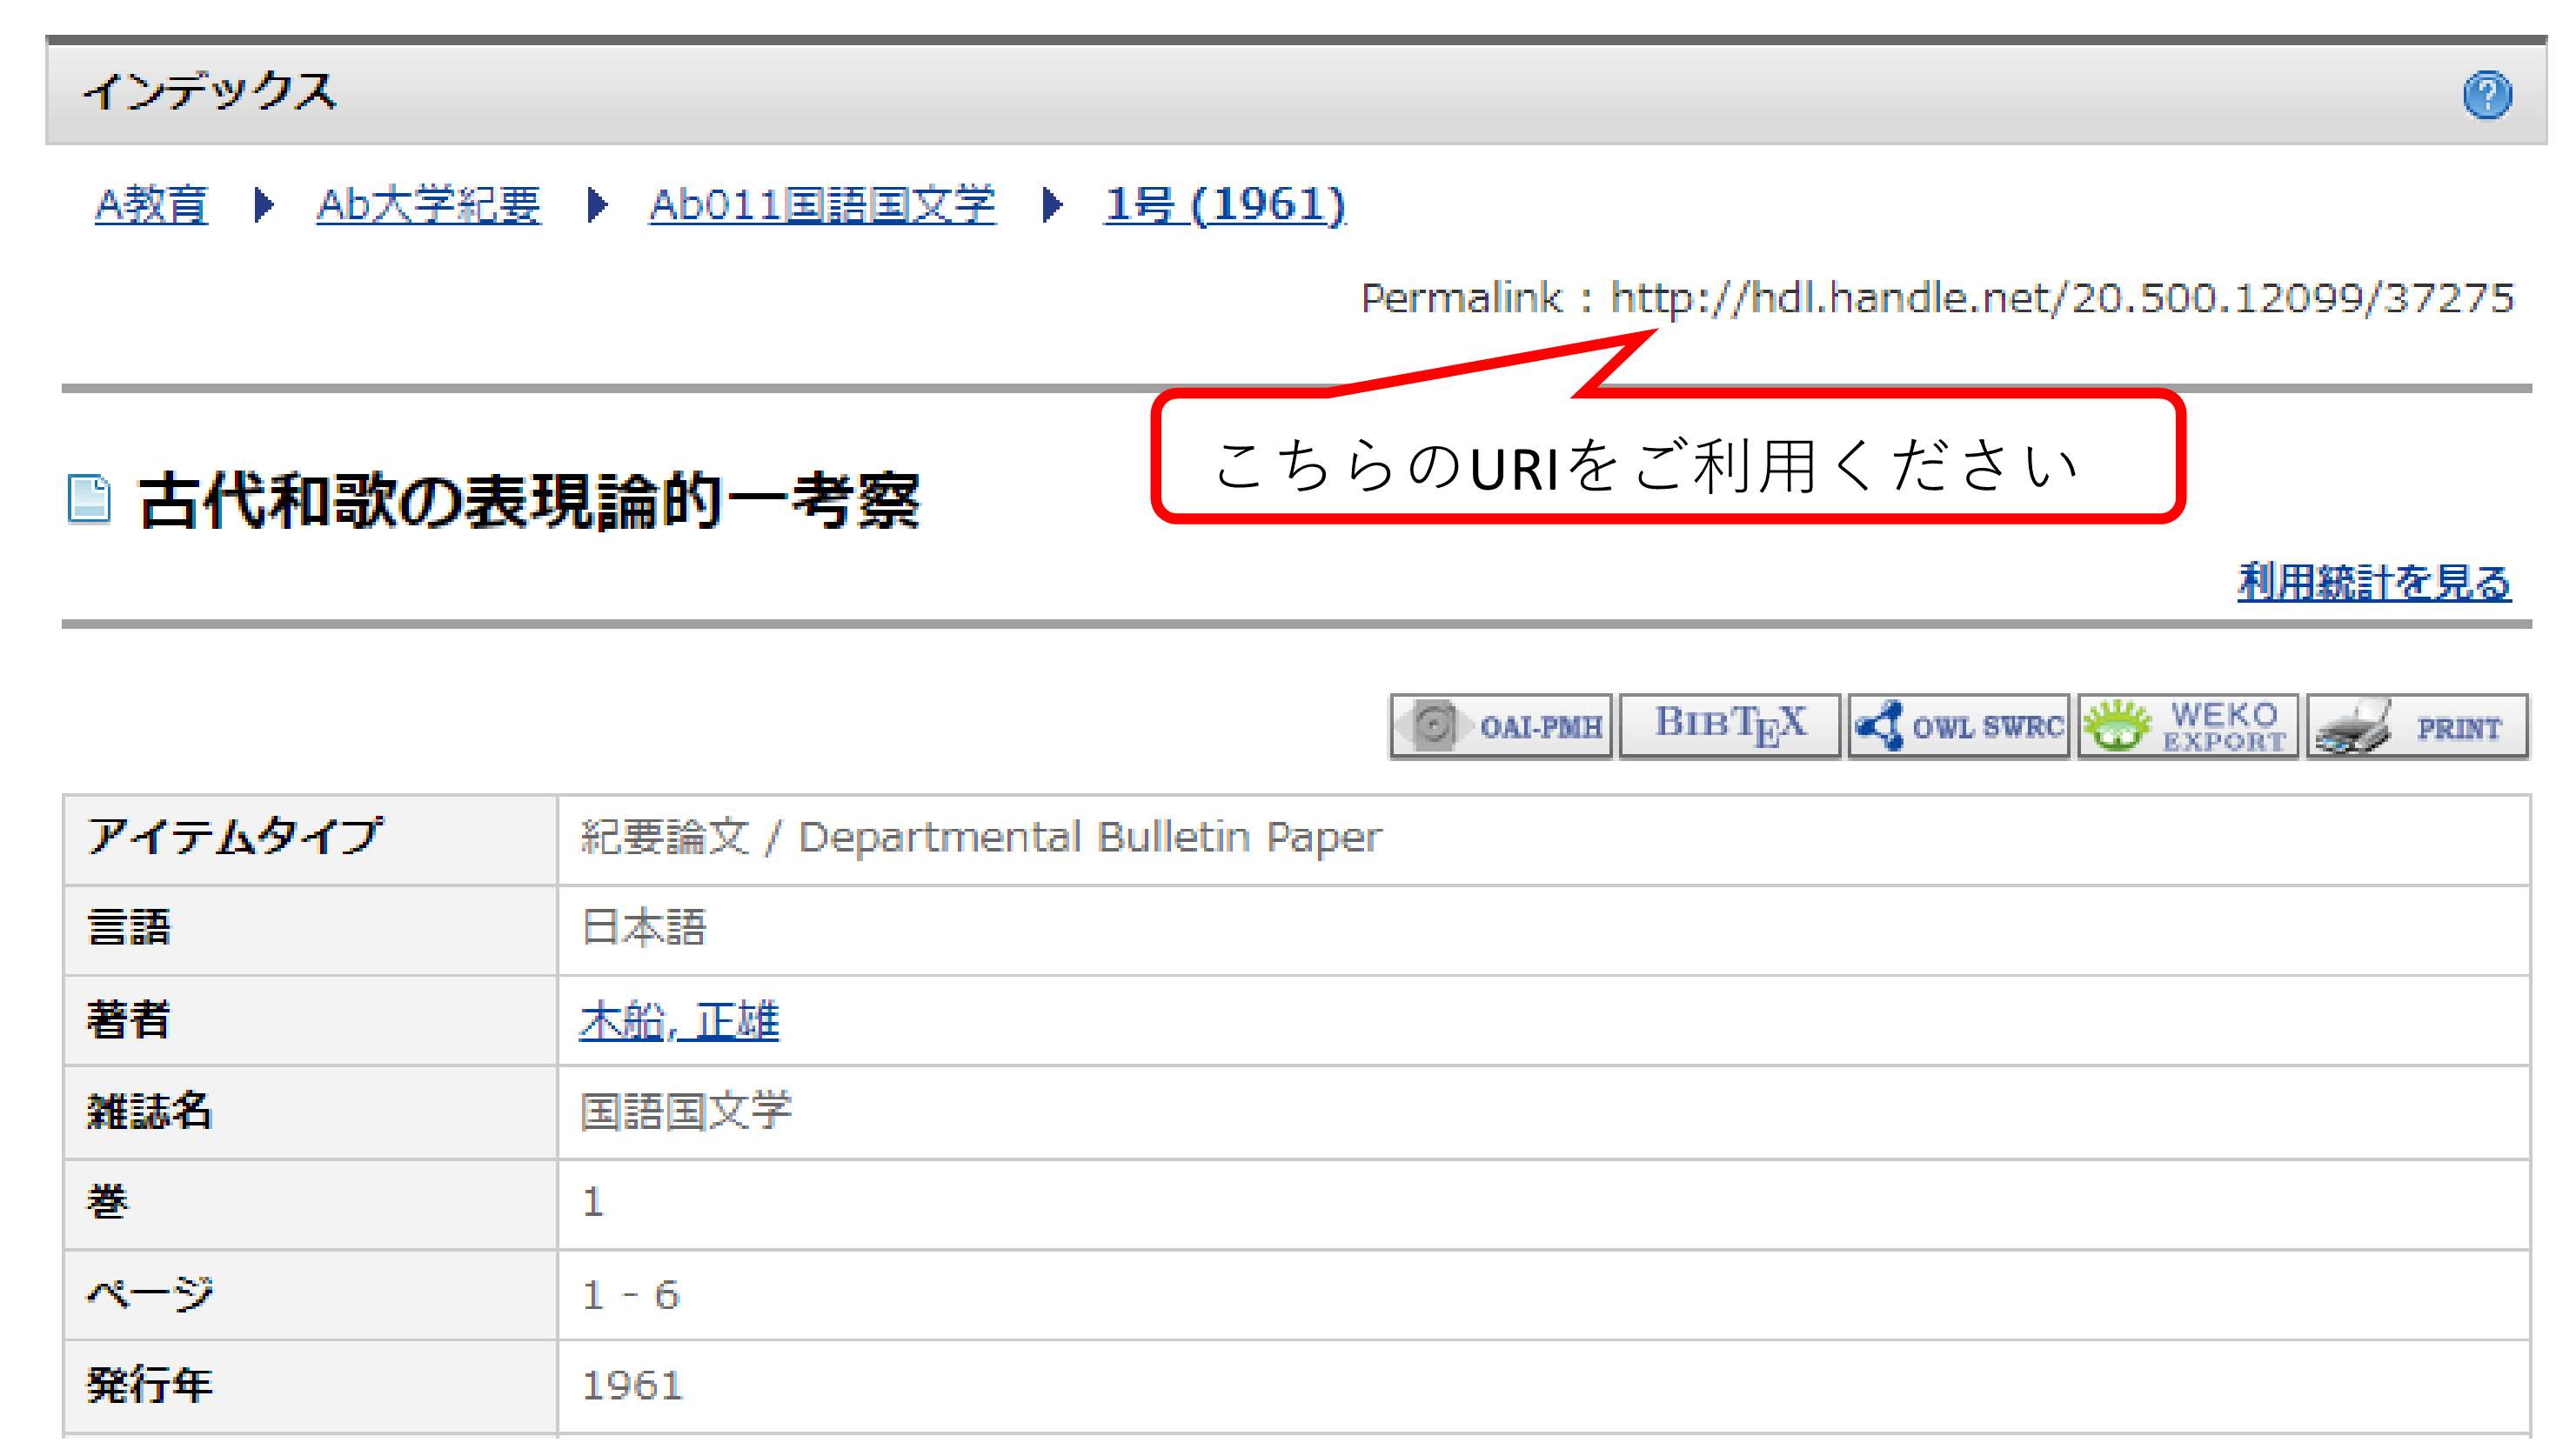Image resolution: width=2576 pixels, height=1456 pixels.
Task: Export citation as BibTeX
Action: (x=1730, y=726)
